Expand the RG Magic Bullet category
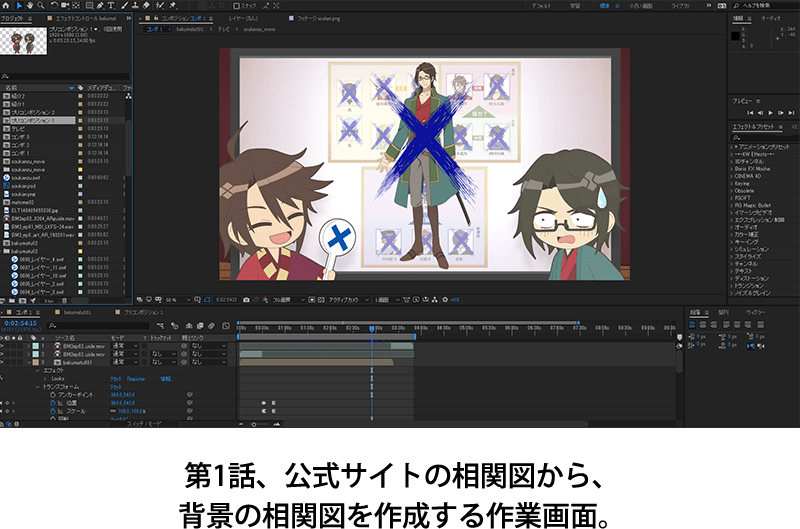This screenshot has width=800, height=529. click(x=731, y=205)
